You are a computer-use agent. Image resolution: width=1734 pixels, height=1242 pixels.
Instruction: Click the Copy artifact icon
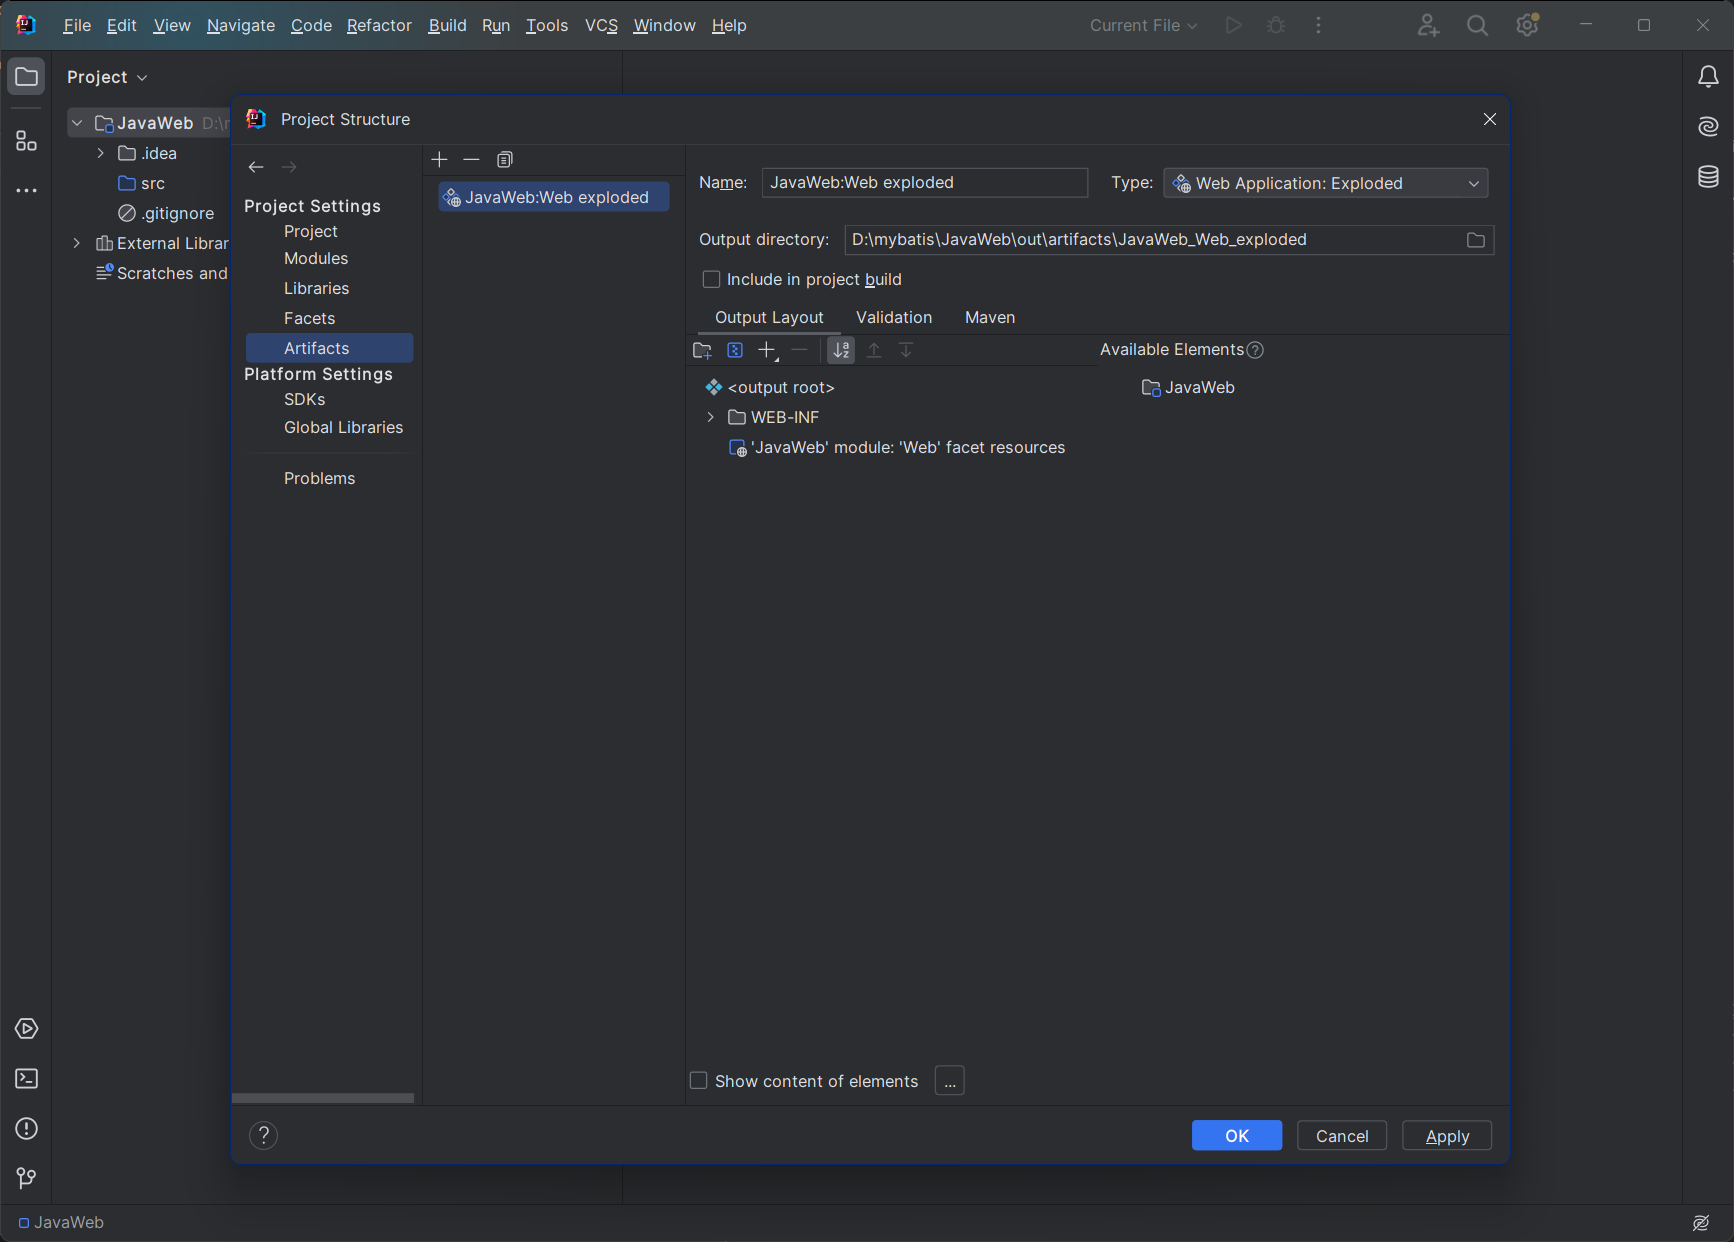(x=505, y=160)
